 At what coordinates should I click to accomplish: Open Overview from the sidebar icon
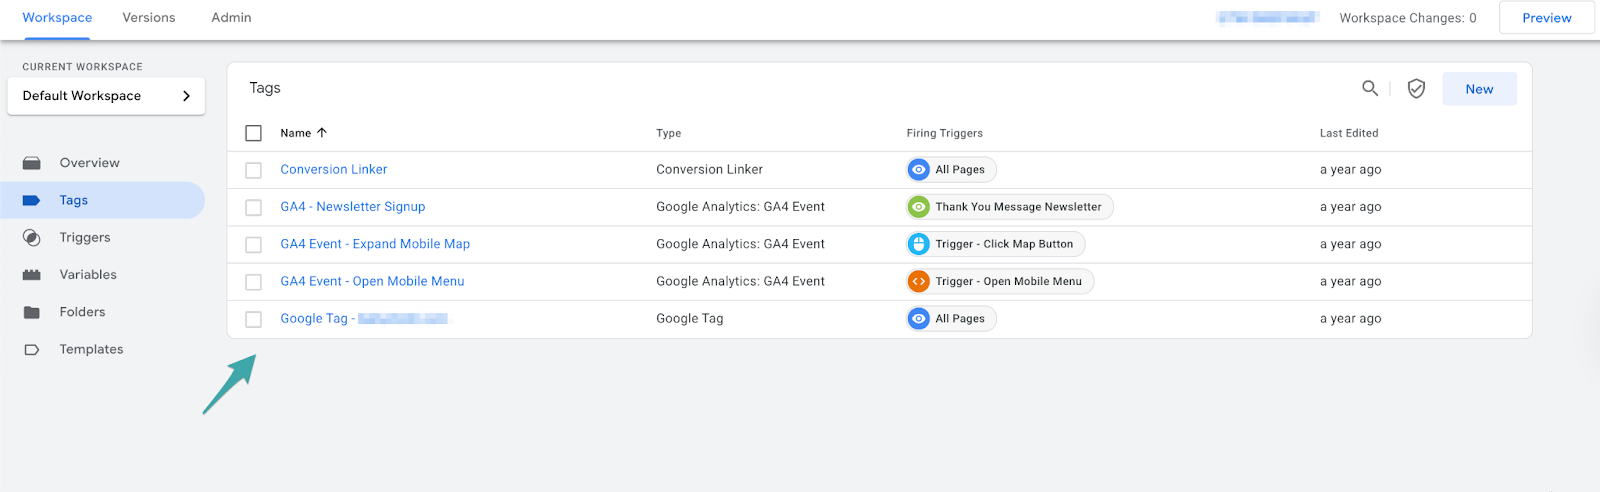pyautogui.click(x=32, y=163)
